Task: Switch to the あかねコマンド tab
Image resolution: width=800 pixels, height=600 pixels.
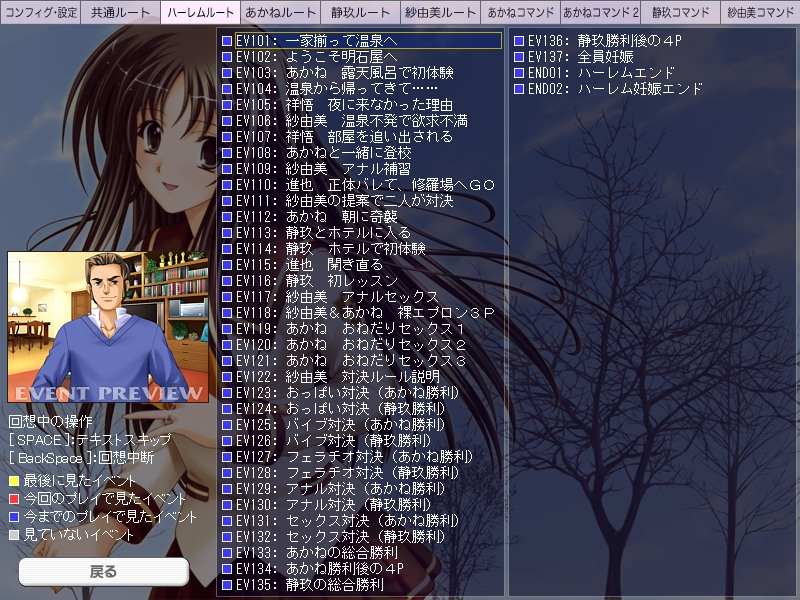Action: [520, 12]
